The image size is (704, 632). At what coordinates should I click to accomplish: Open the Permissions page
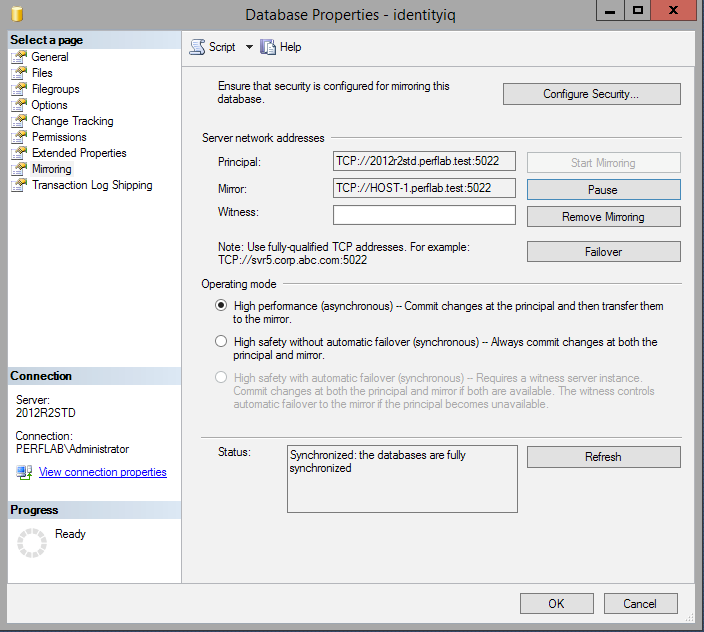59,137
